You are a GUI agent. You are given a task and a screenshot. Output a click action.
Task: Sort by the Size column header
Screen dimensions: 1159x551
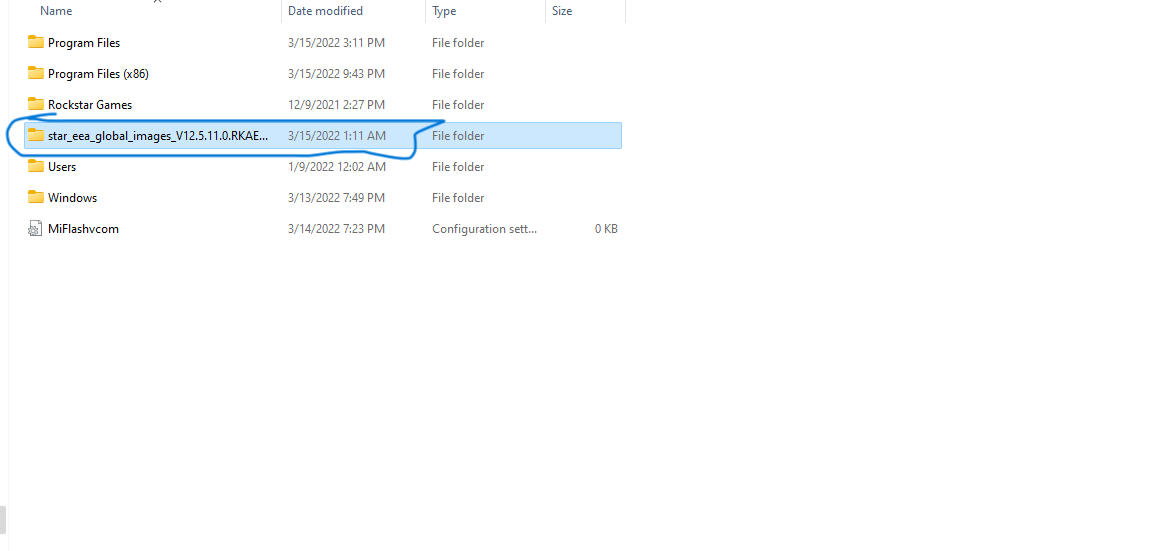click(562, 11)
